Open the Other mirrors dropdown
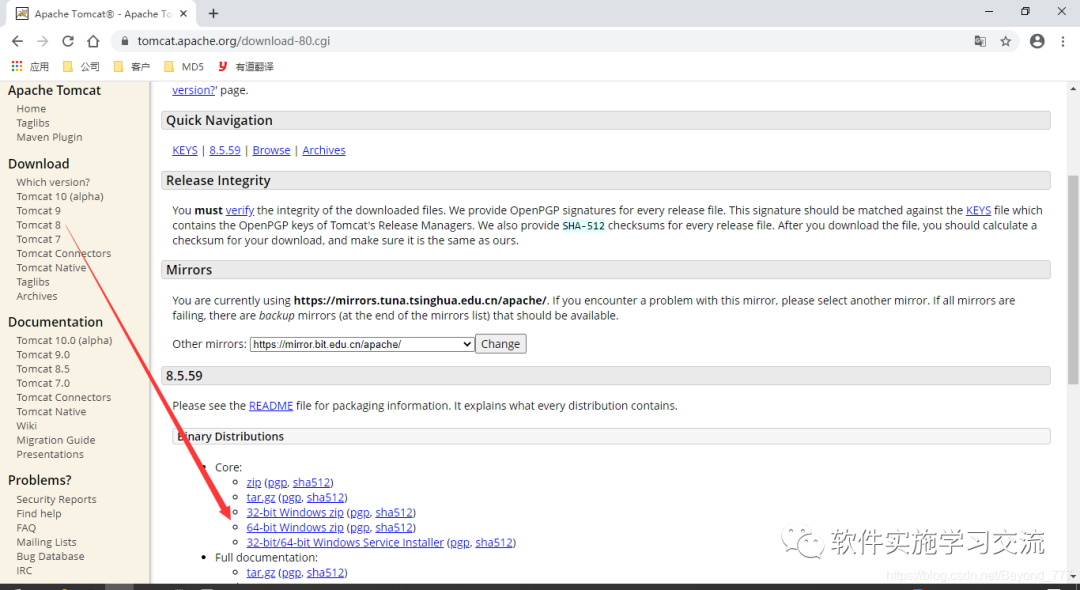 click(362, 344)
